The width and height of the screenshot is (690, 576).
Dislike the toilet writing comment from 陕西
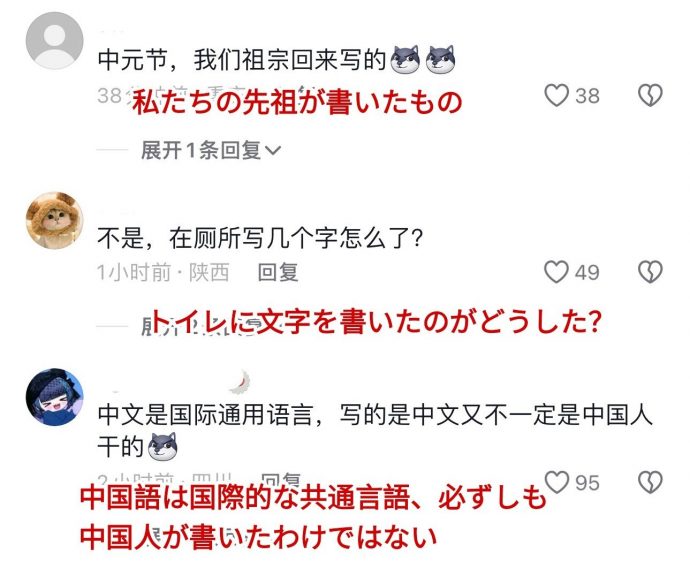(x=650, y=272)
